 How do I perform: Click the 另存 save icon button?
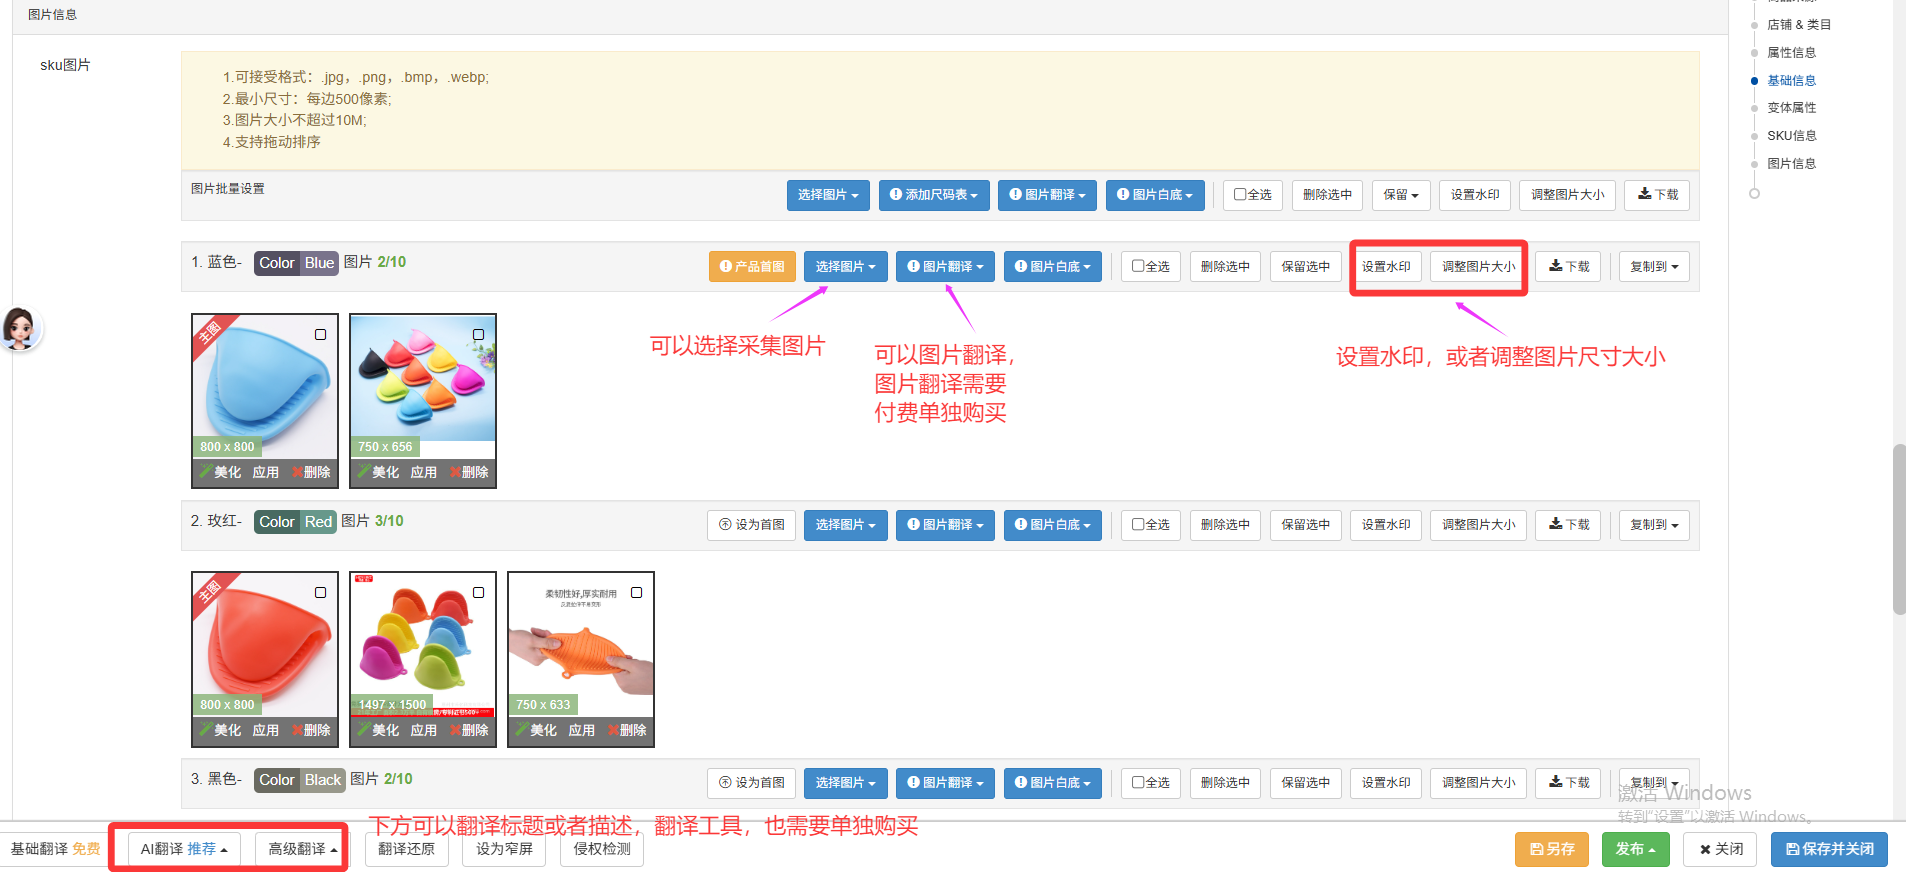pyautogui.click(x=1551, y=849)
